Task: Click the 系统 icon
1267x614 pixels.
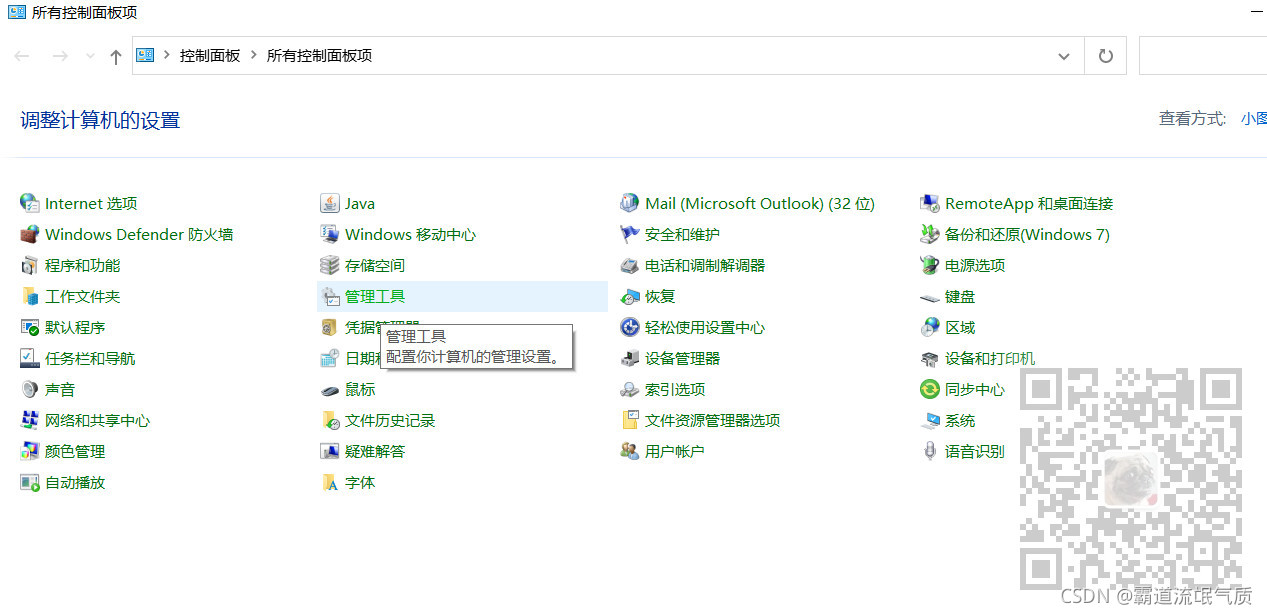Action: (929, 420)
